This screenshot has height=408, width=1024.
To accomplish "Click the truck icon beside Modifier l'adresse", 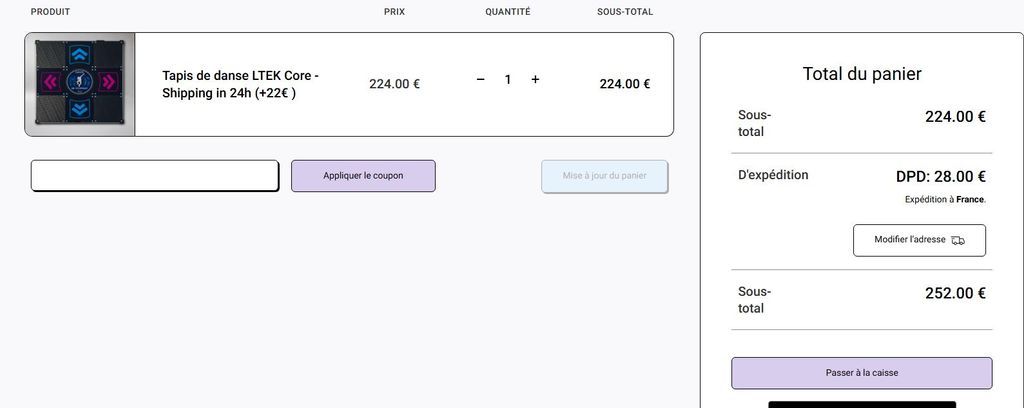I will coord(958,241).
